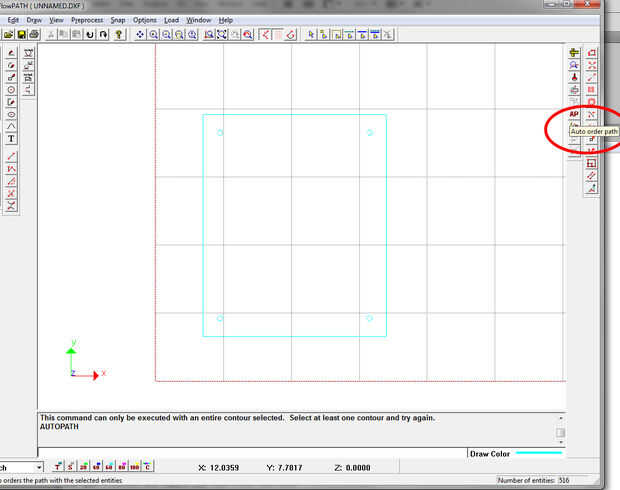Click the bottom-right cyan circle in drawing
The width and height of the screenshot is (620, 490).
click(x=369, y=318)
